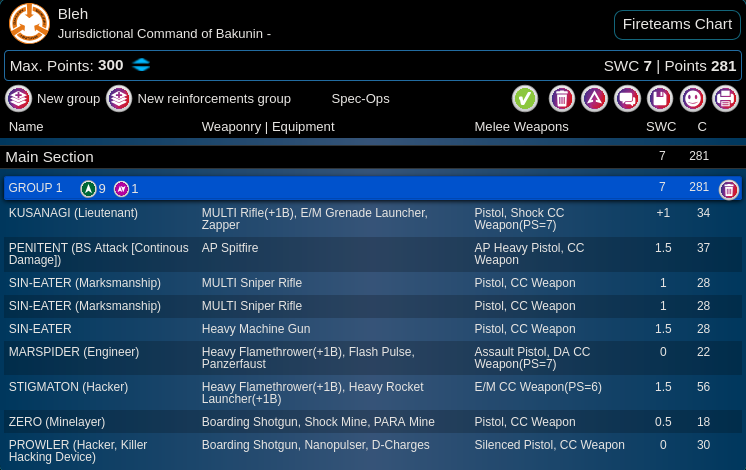
Task: Adjust max points with the stepper arrows
Action: click(141, 65)
